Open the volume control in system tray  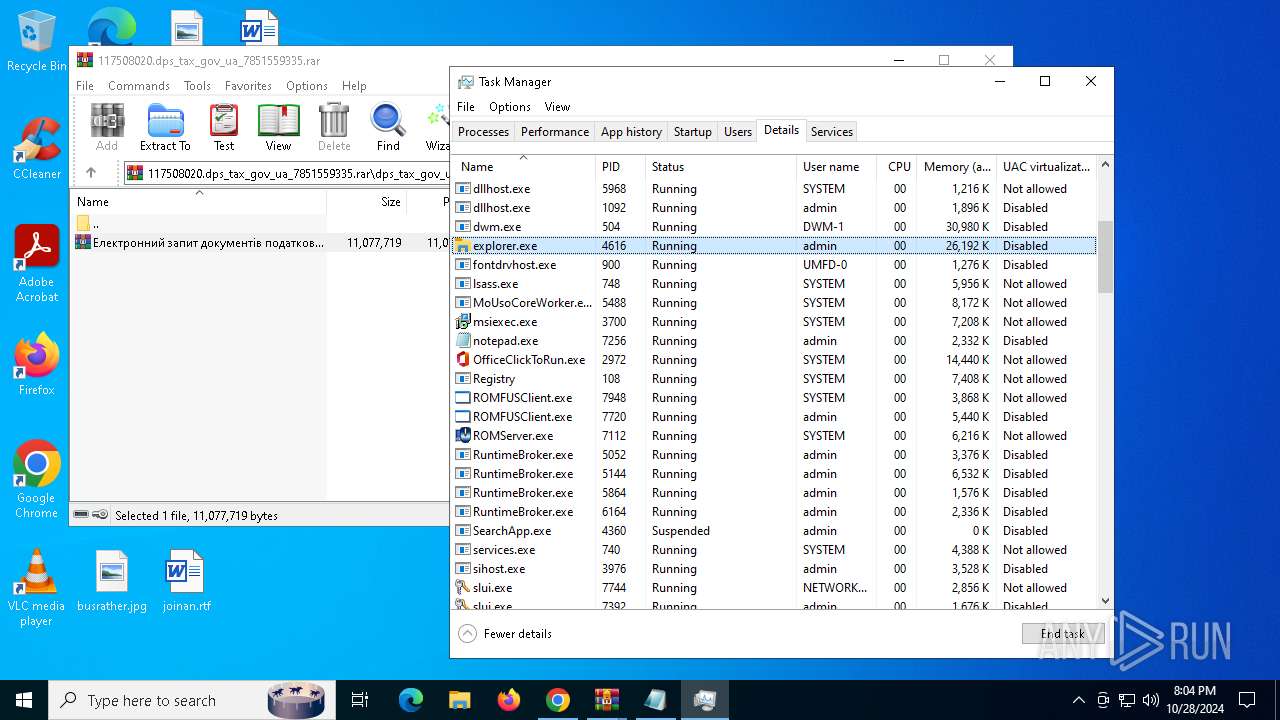[1151, 700]
